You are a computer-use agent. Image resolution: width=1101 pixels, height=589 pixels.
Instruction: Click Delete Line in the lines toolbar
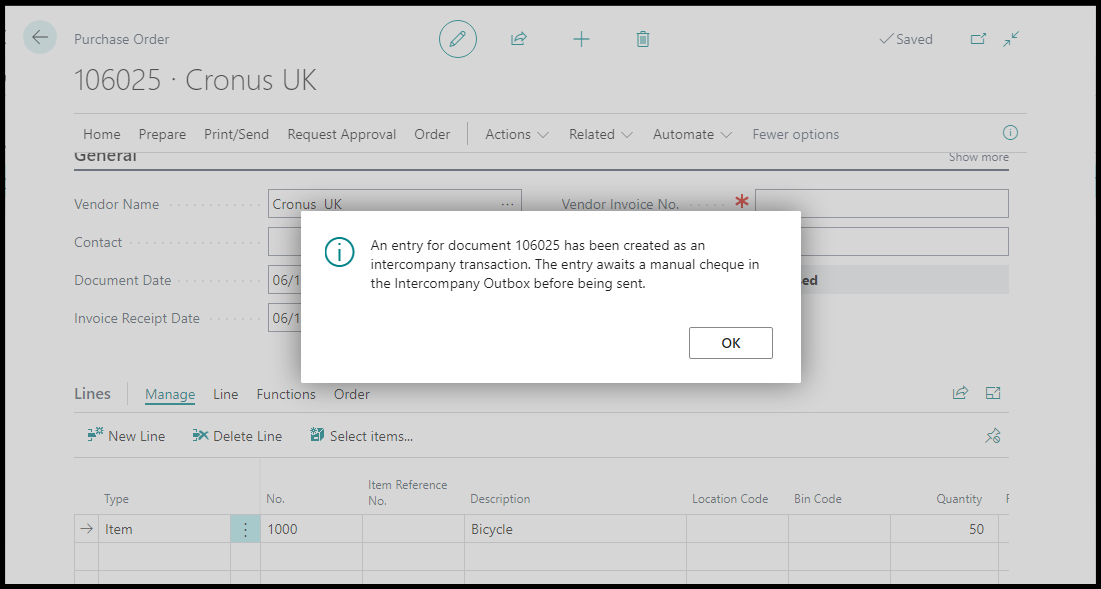click(237, 436)
